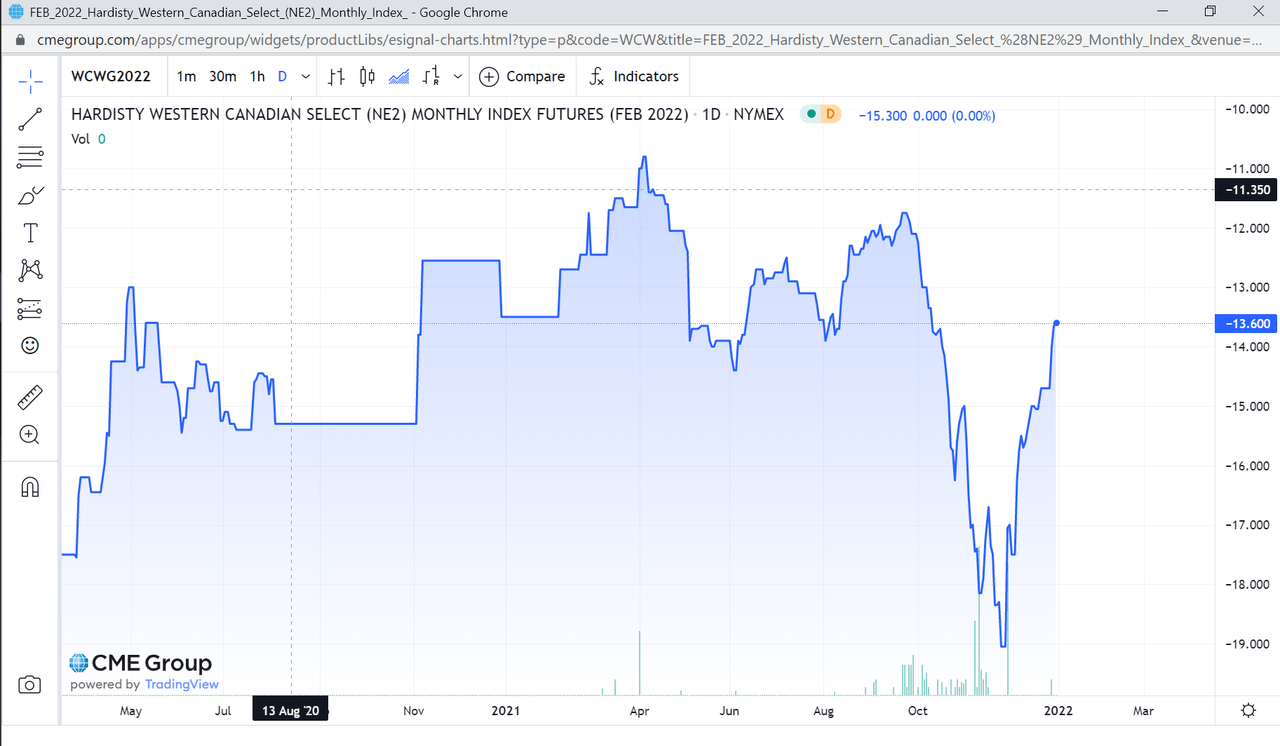This screenshot has height=746, width=1280.
Task: Open the bar replay dropdown chevron
Action: [x=458, y=76]
